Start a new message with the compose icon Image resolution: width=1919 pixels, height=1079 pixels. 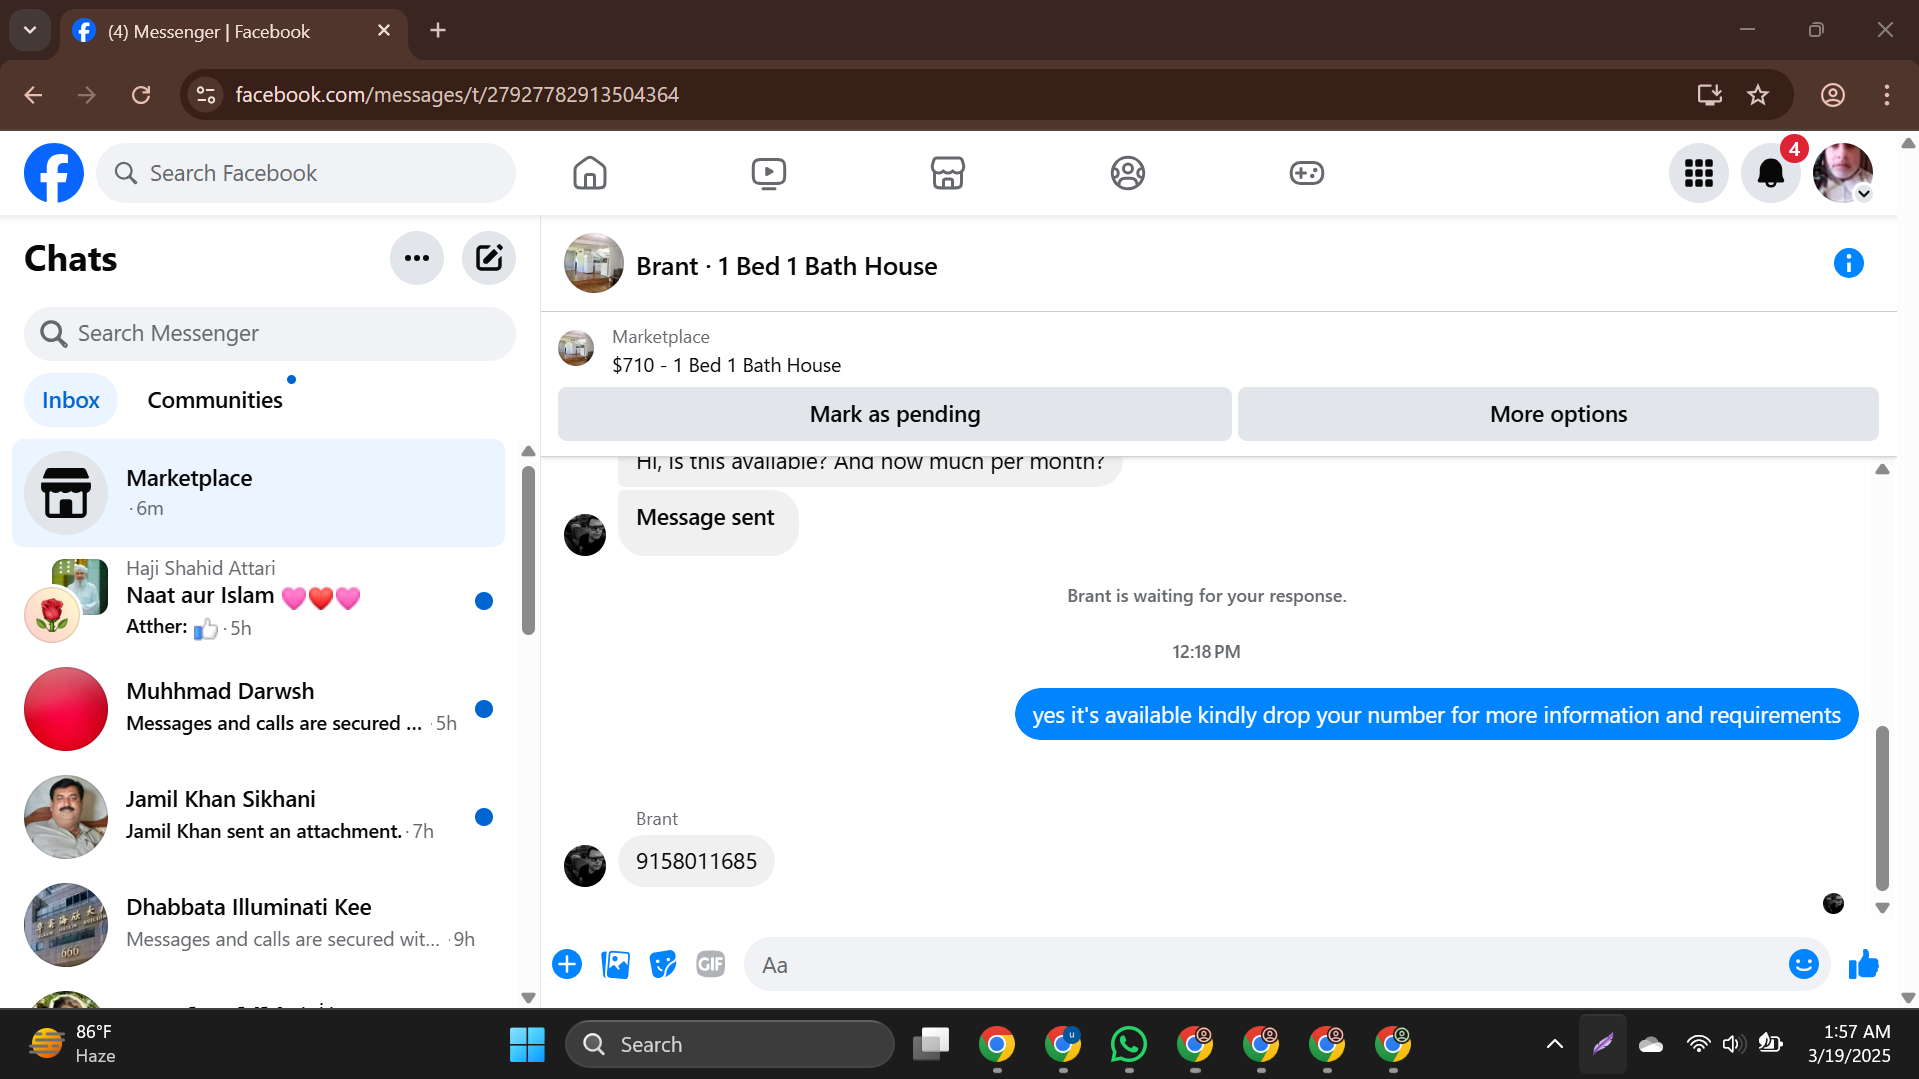click(x=489, y=258)
